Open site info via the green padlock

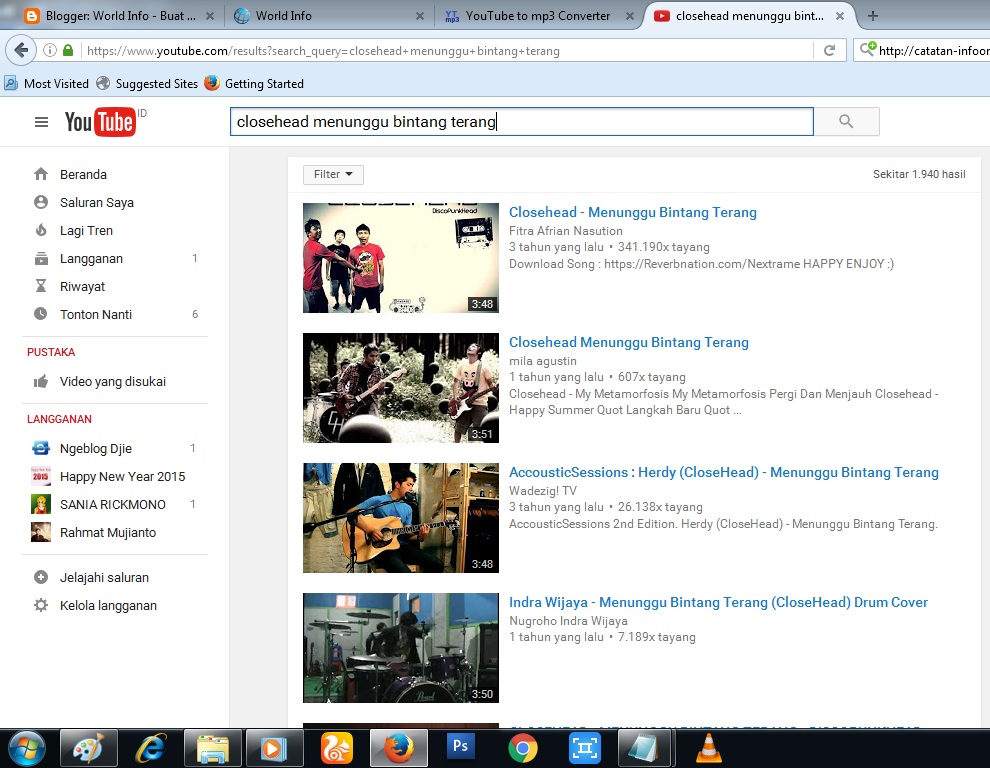click(x=68, y=51)
